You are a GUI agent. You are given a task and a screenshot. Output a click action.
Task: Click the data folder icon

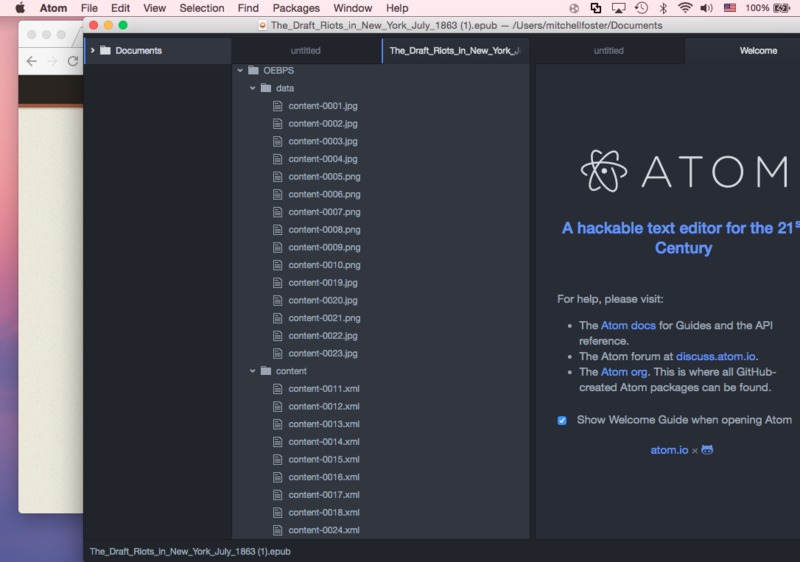[266, 88]
